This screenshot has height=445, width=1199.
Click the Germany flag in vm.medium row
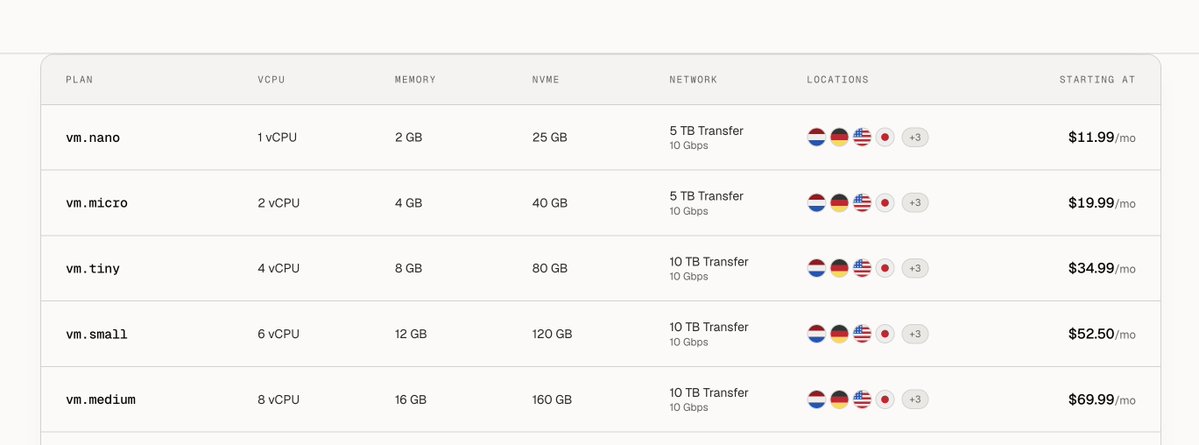point(840,399)
